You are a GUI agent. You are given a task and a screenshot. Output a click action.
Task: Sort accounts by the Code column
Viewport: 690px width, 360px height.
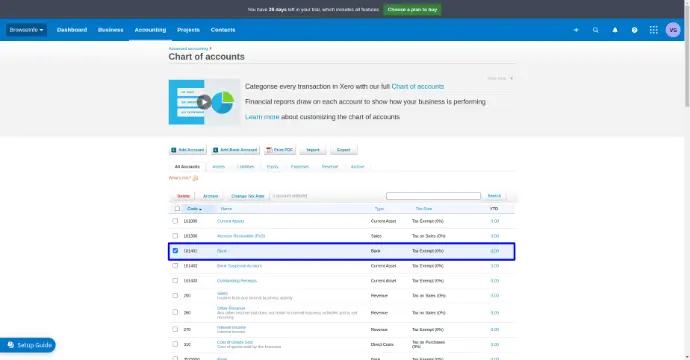click(x=194, y=209)
